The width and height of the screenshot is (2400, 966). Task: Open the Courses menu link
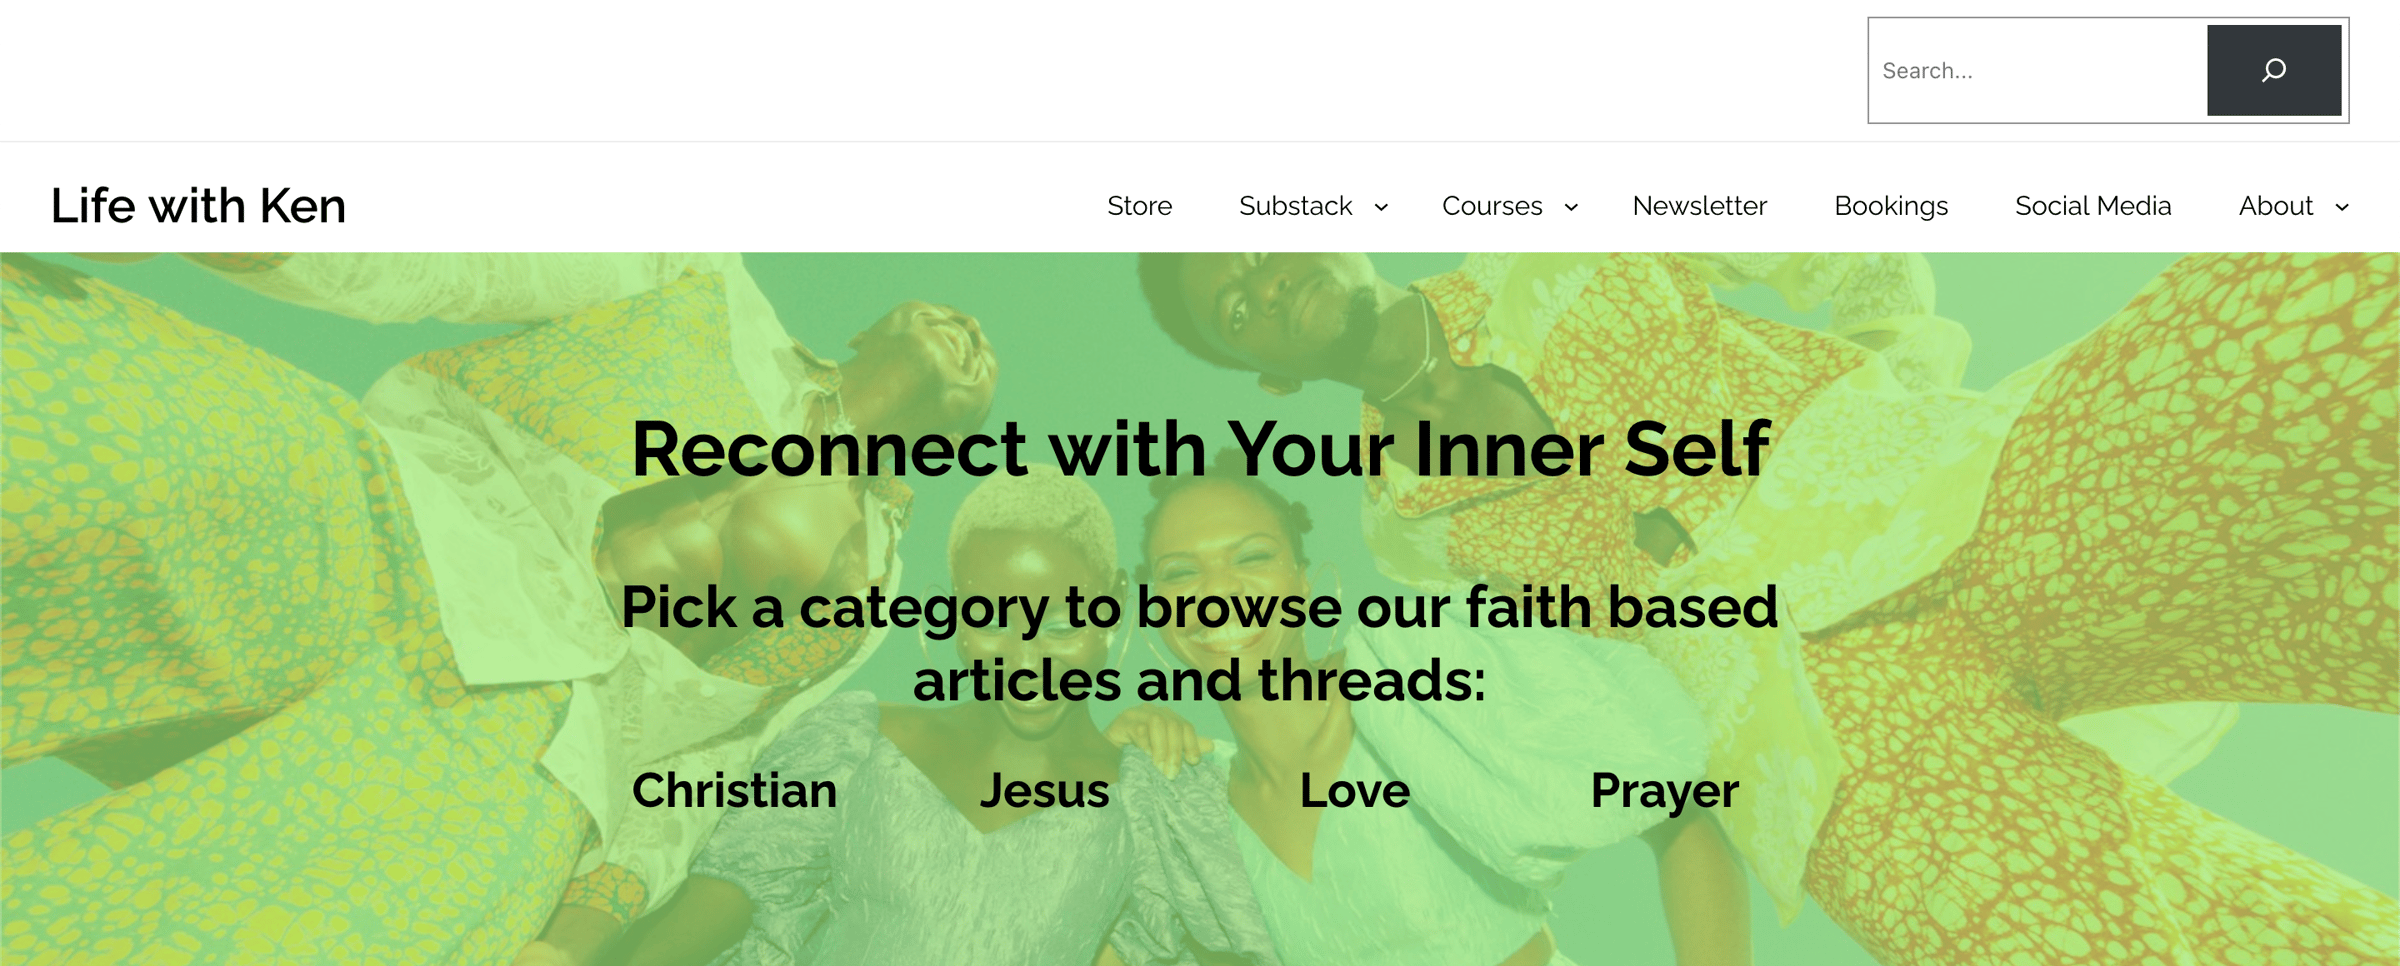point(1492,206)
